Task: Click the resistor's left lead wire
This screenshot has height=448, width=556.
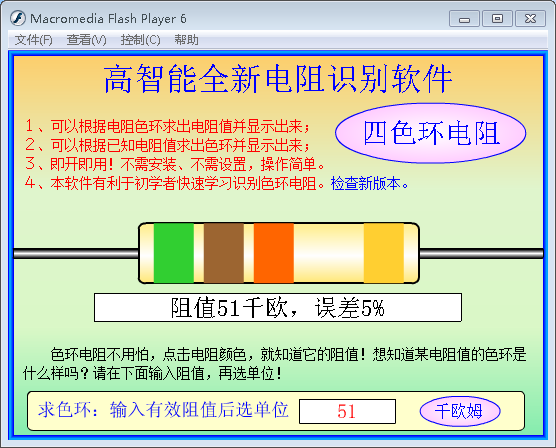Action: tap(76, 253)
